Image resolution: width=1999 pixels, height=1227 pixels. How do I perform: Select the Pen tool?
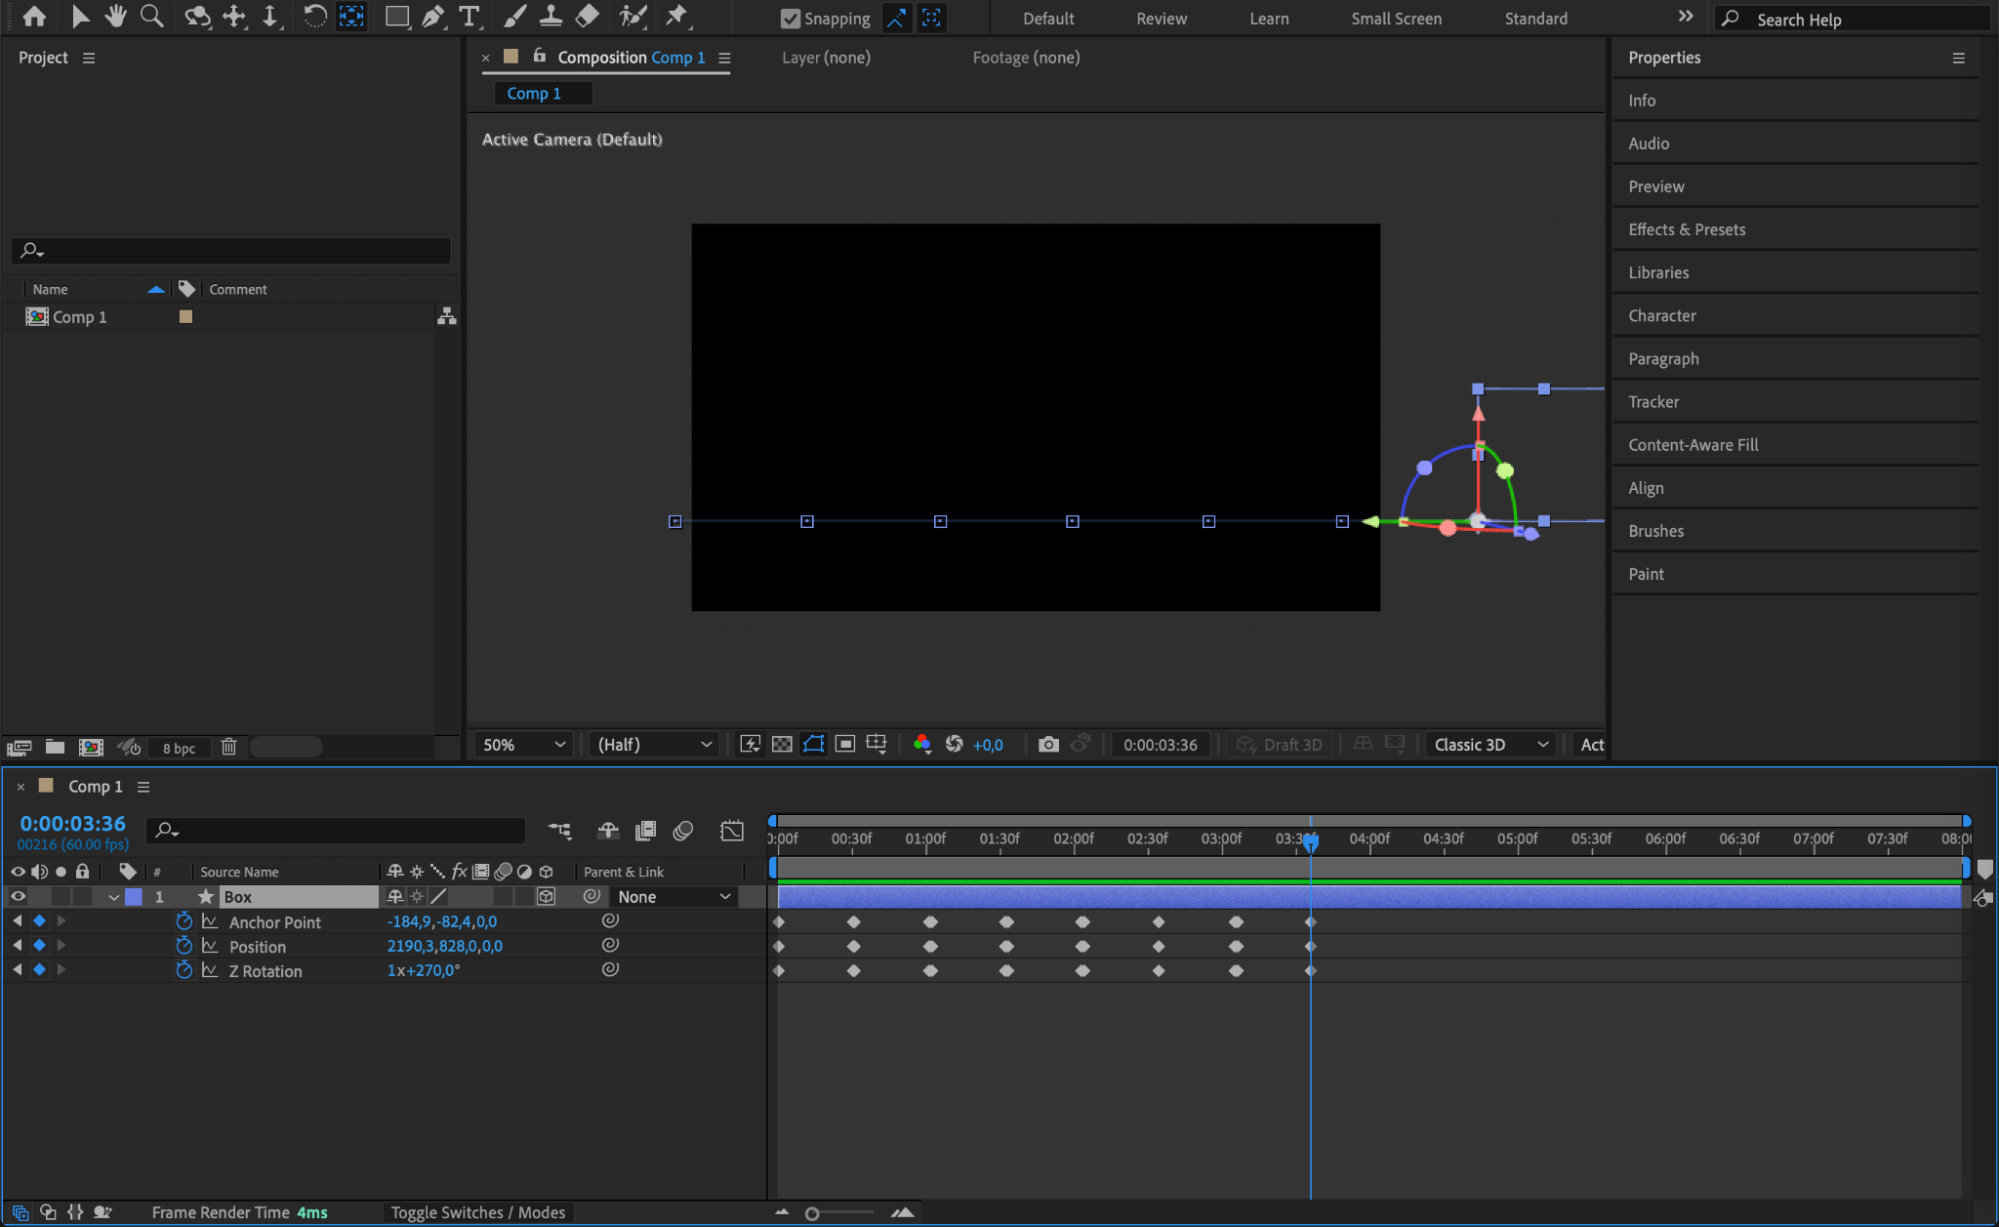coord(433,16)
